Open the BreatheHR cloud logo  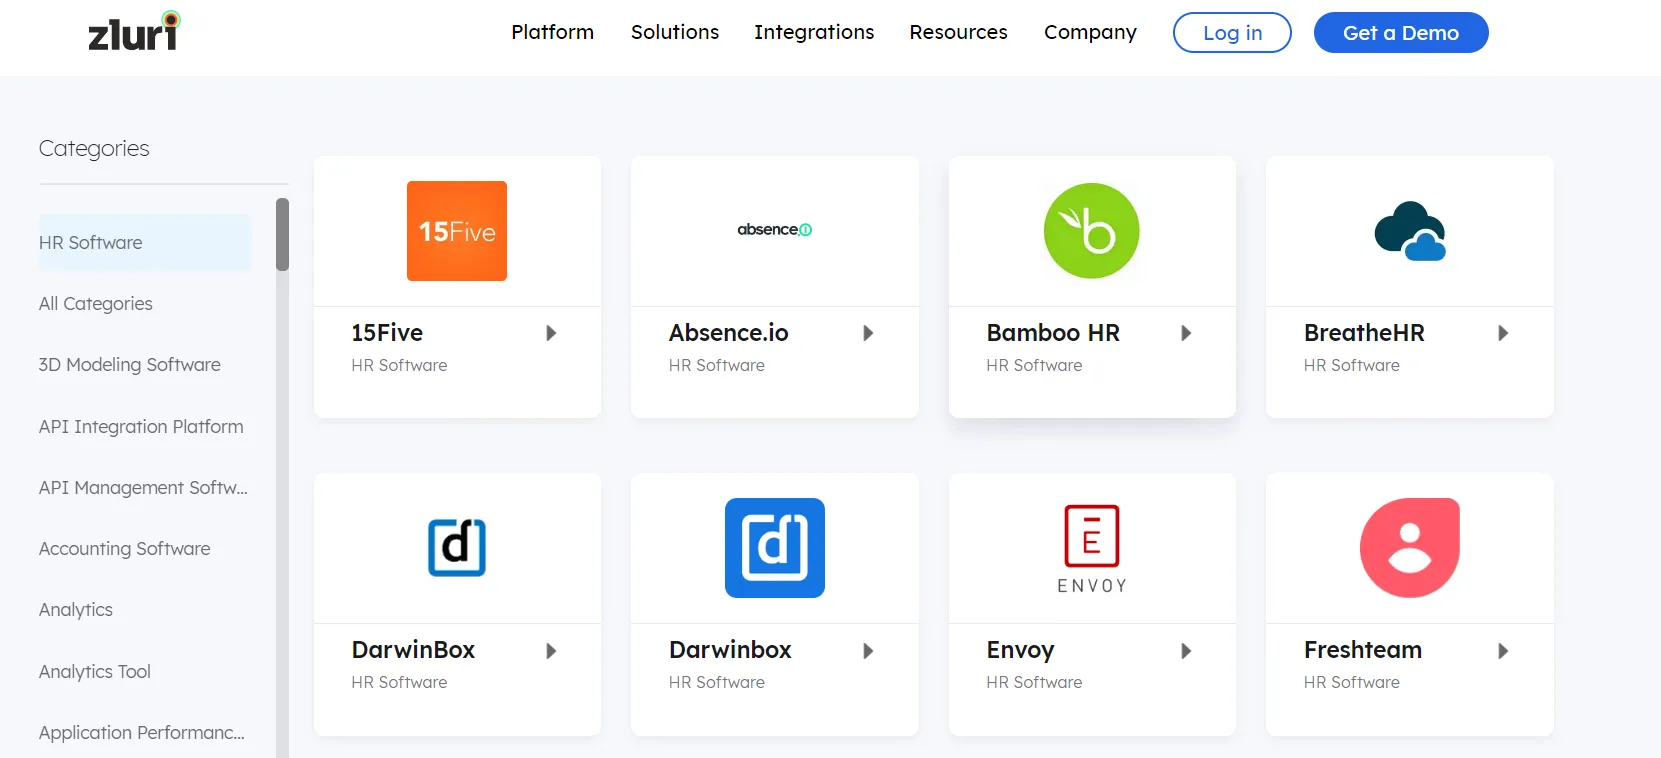tap(1410, 231)
